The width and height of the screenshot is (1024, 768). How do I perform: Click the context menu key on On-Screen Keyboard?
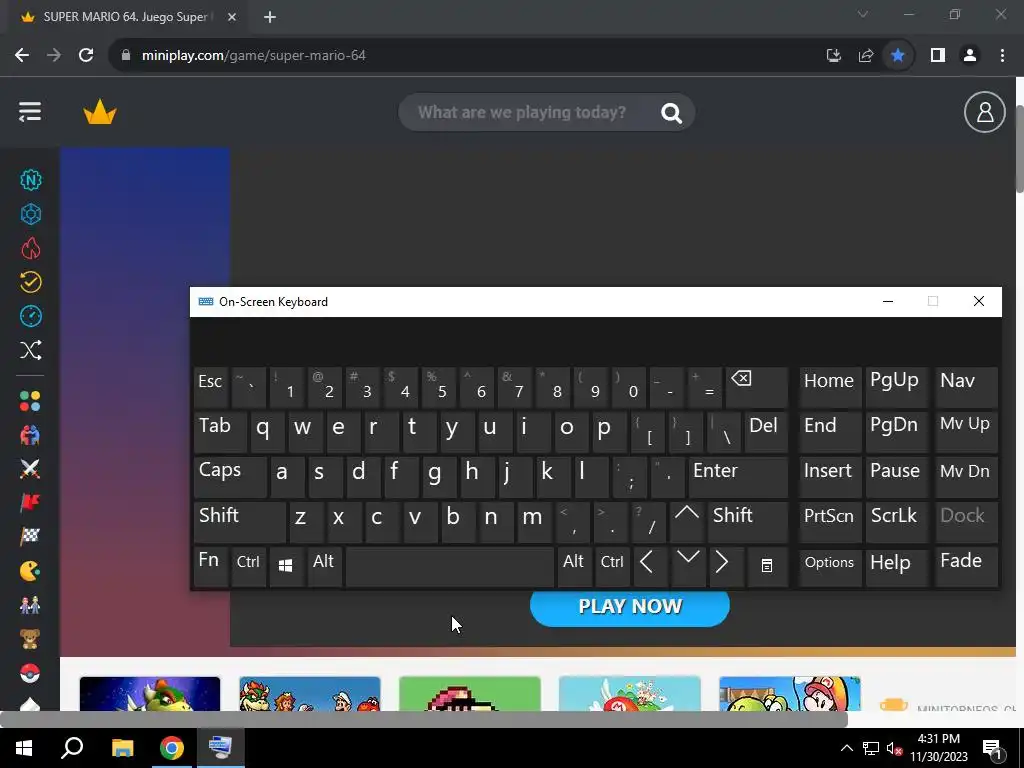(x=767, y=566)
